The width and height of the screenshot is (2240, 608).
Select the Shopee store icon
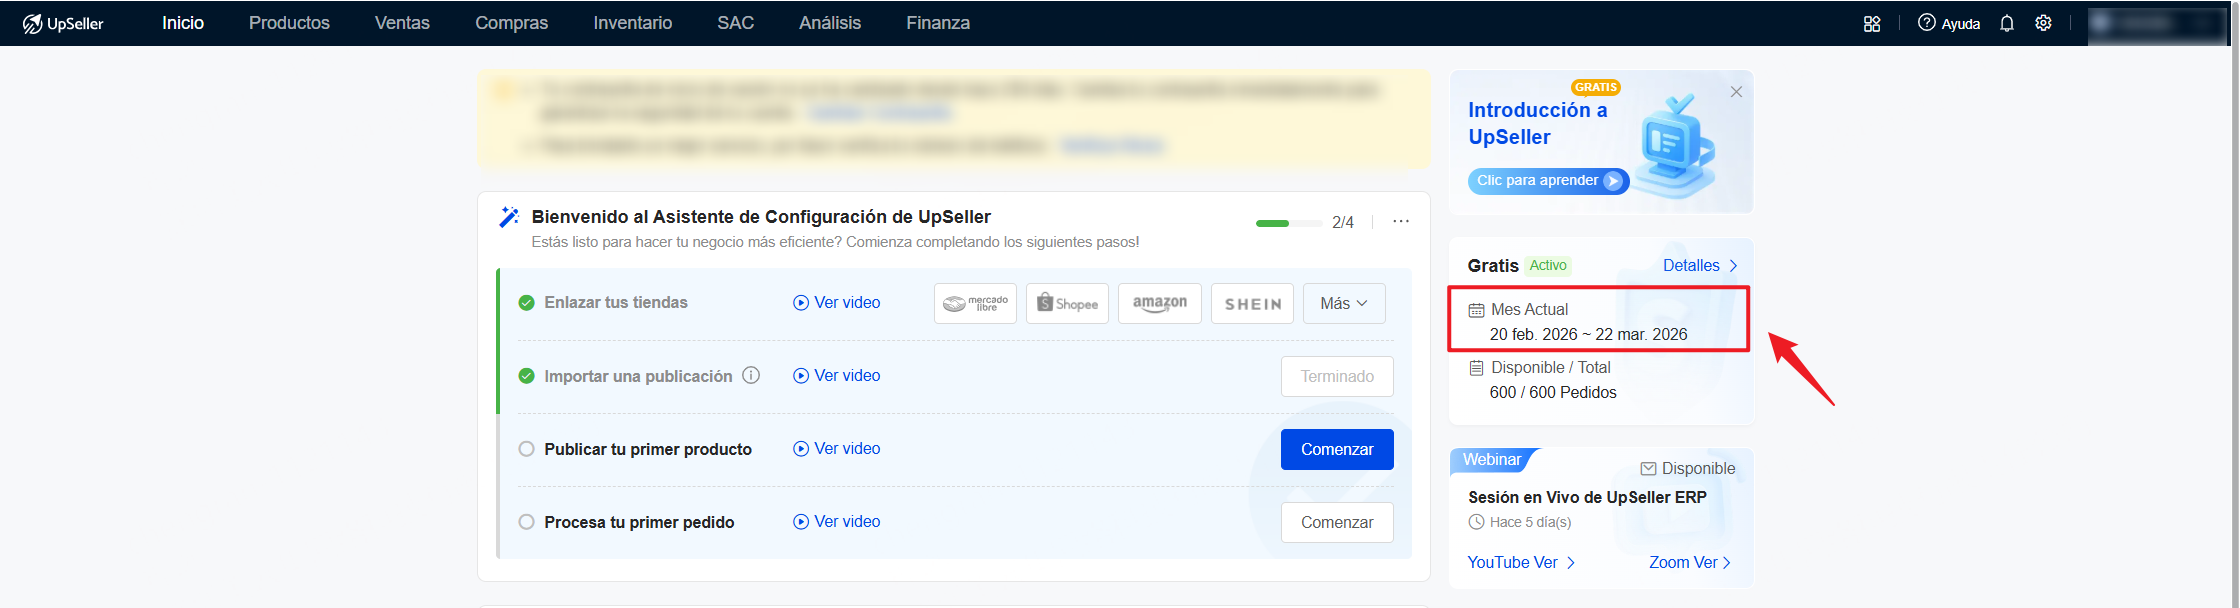click(x=1067, y=303)
